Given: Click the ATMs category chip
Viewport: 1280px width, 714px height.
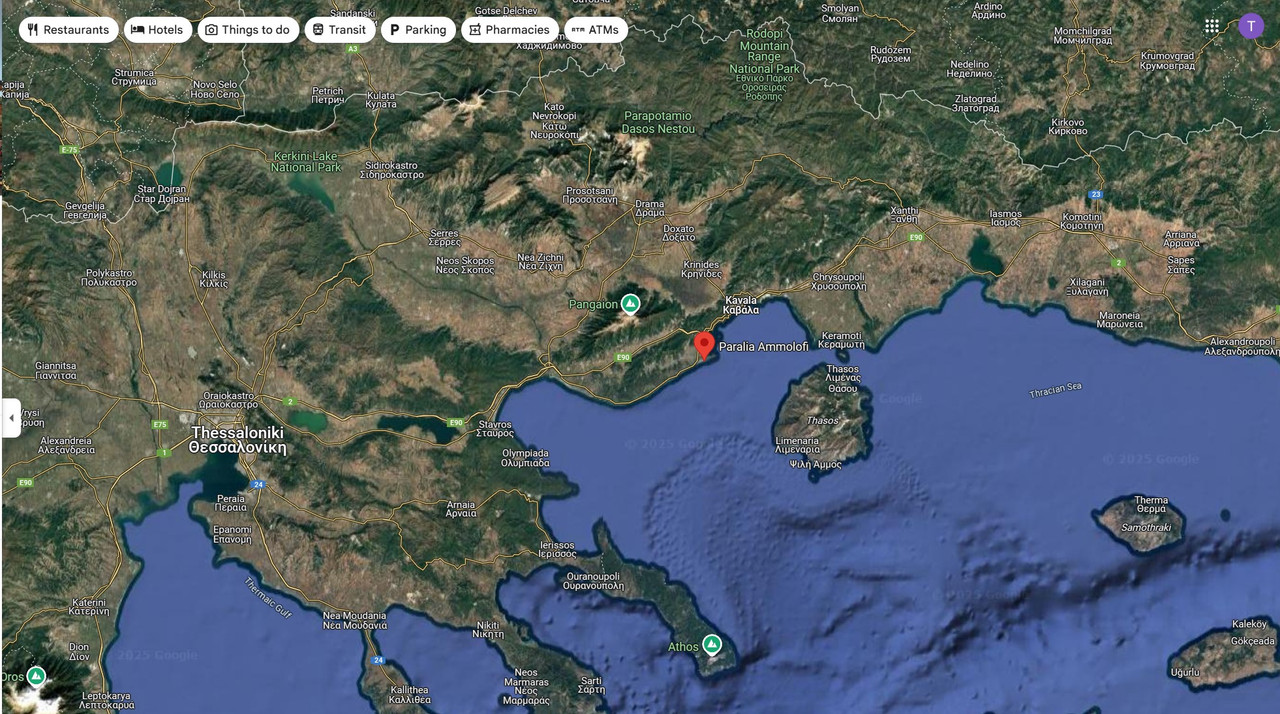Looking at the screenshot, I should pos(595,30).
